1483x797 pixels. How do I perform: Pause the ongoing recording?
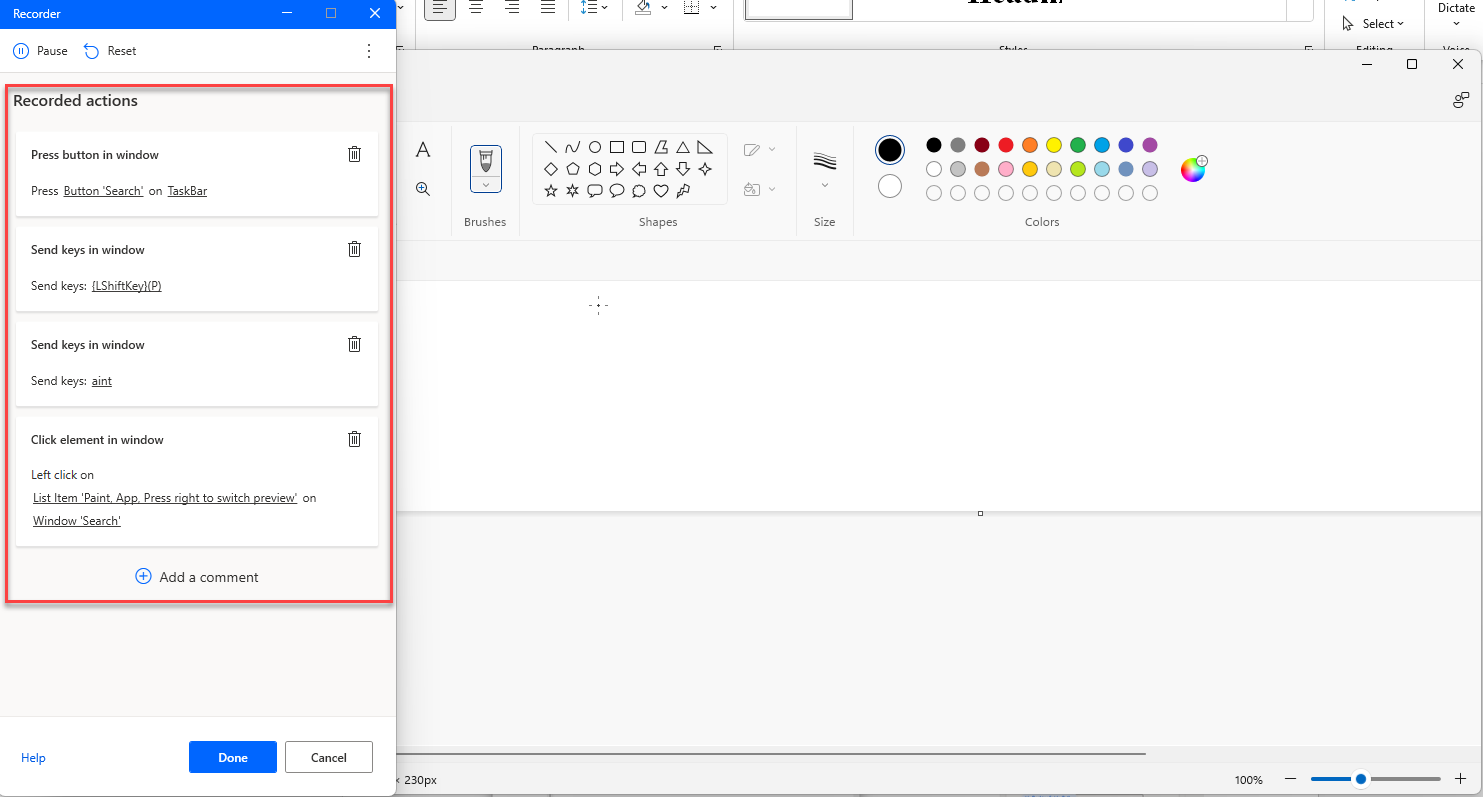(x=38, y=50)
